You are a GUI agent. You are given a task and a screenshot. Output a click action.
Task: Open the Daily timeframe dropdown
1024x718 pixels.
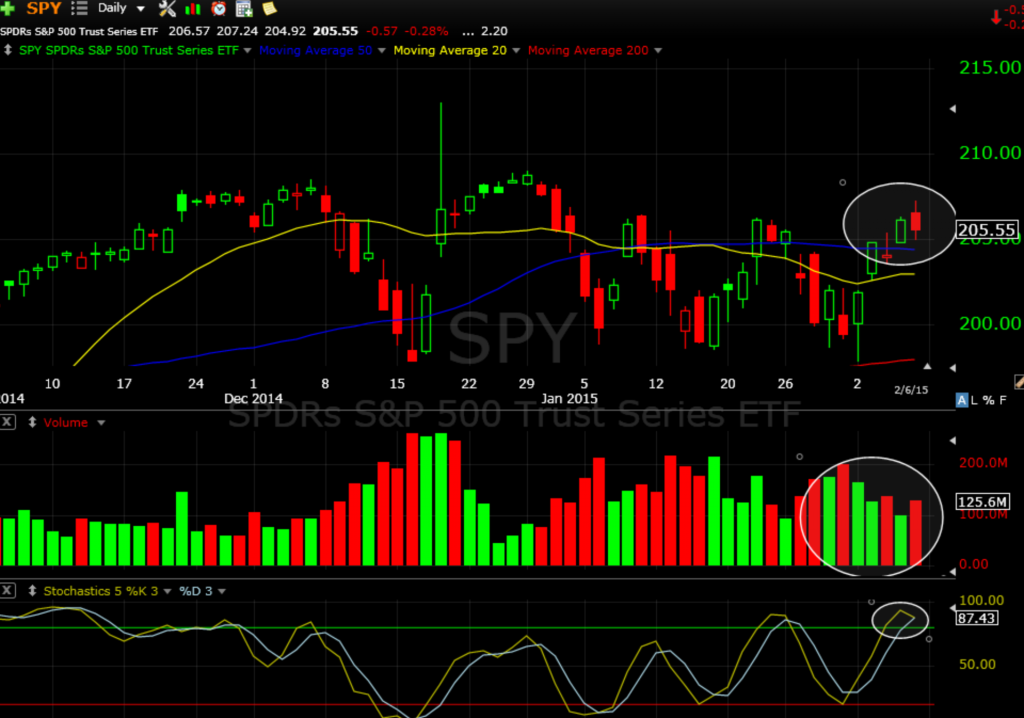[140, 9]
